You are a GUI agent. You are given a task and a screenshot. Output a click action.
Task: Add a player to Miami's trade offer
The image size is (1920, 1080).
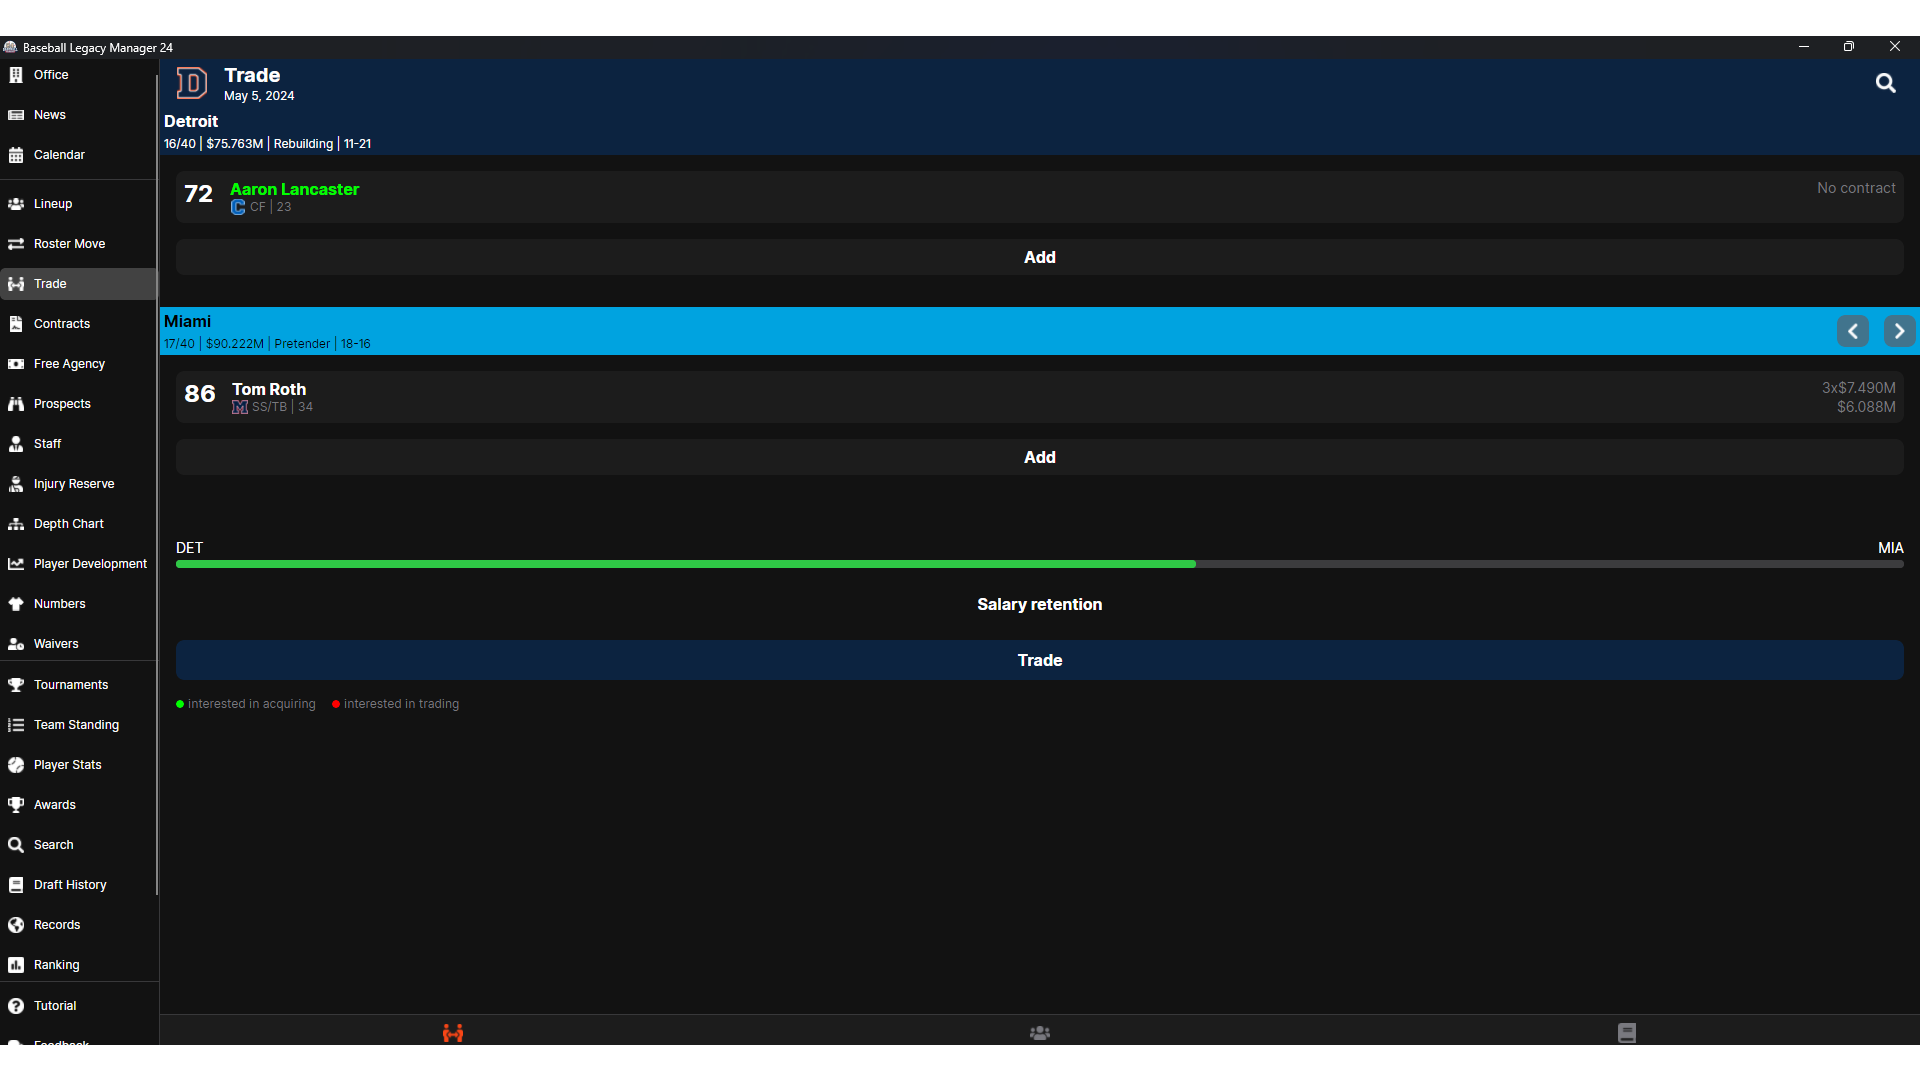pos(1040,457)
